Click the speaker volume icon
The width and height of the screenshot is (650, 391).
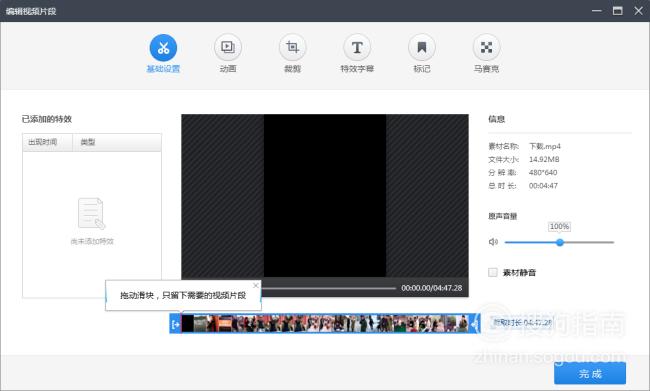493,242
